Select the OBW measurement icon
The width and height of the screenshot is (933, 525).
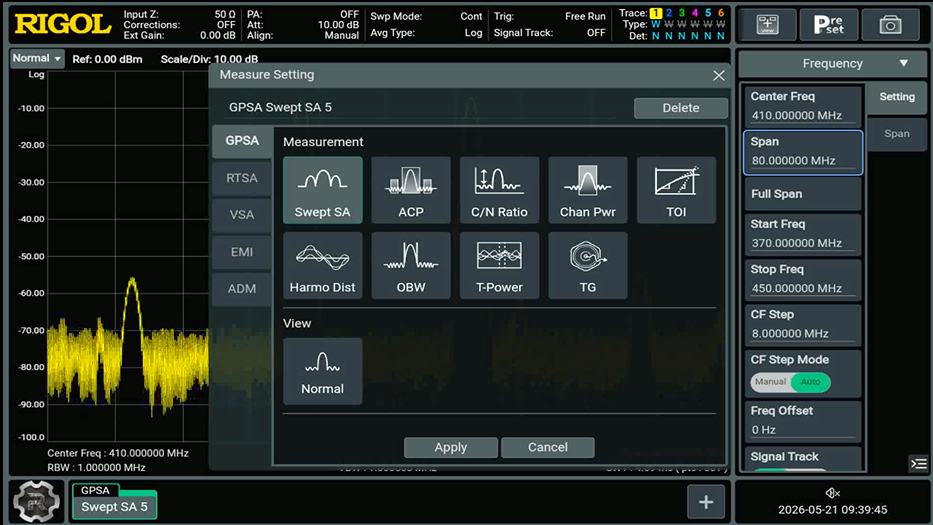coord(411,265)
